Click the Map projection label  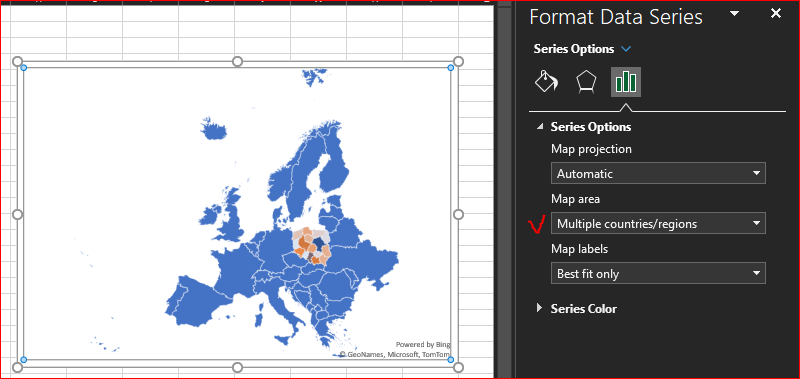pos(591,149)
